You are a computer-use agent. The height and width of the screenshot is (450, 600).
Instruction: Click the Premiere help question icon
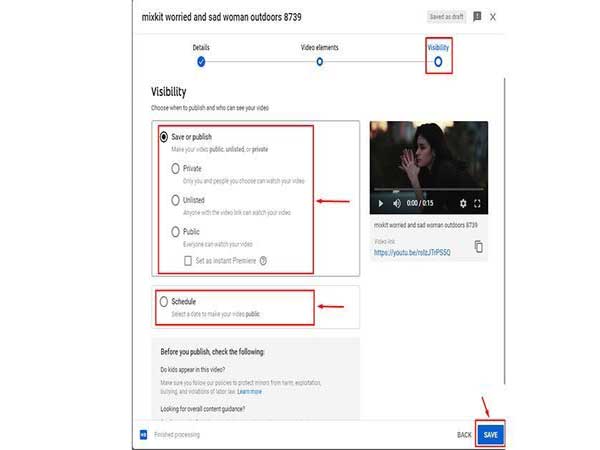pos(263,261)
